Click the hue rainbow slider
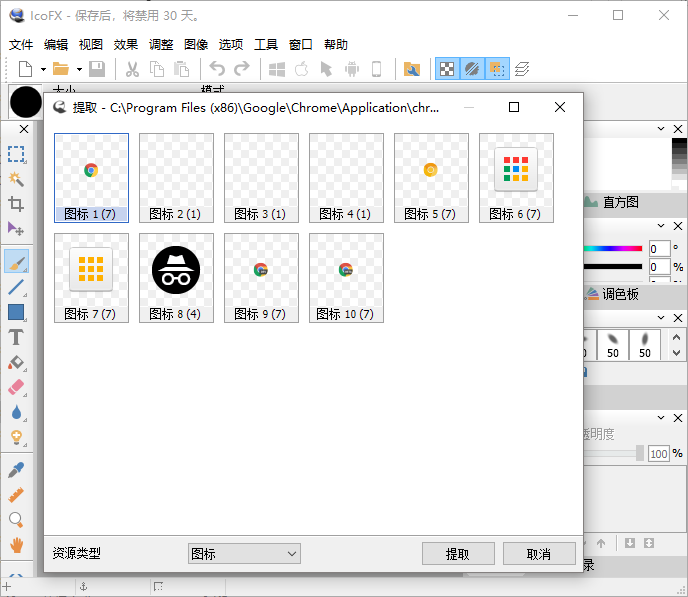The image size is (688, 597). 613,249
